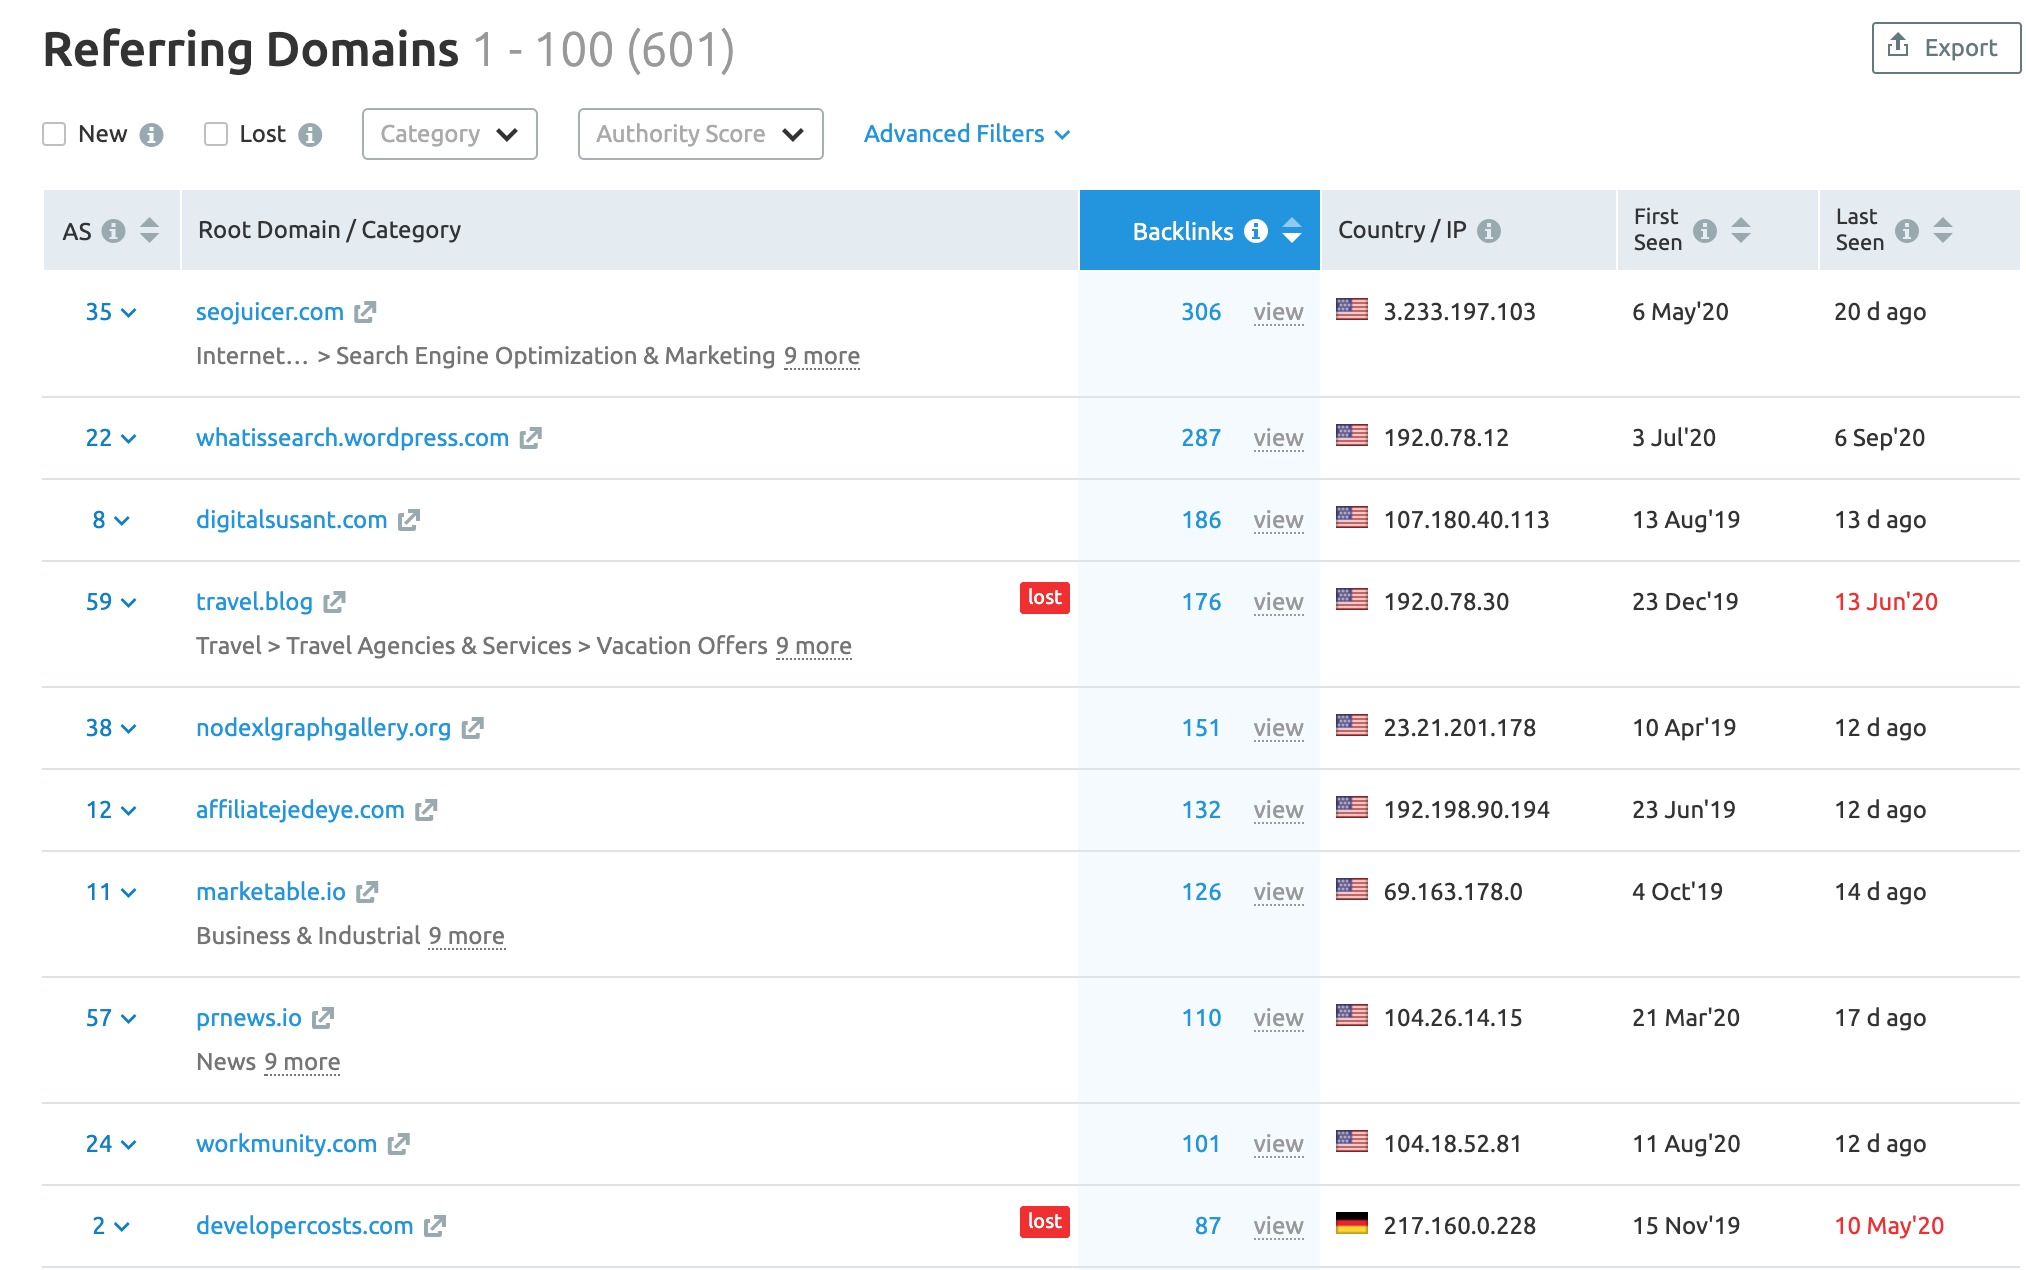Expand authority score 57 for prnews.io
This screenshot has height=1270, width=2026.
[x=111, y=1018]
